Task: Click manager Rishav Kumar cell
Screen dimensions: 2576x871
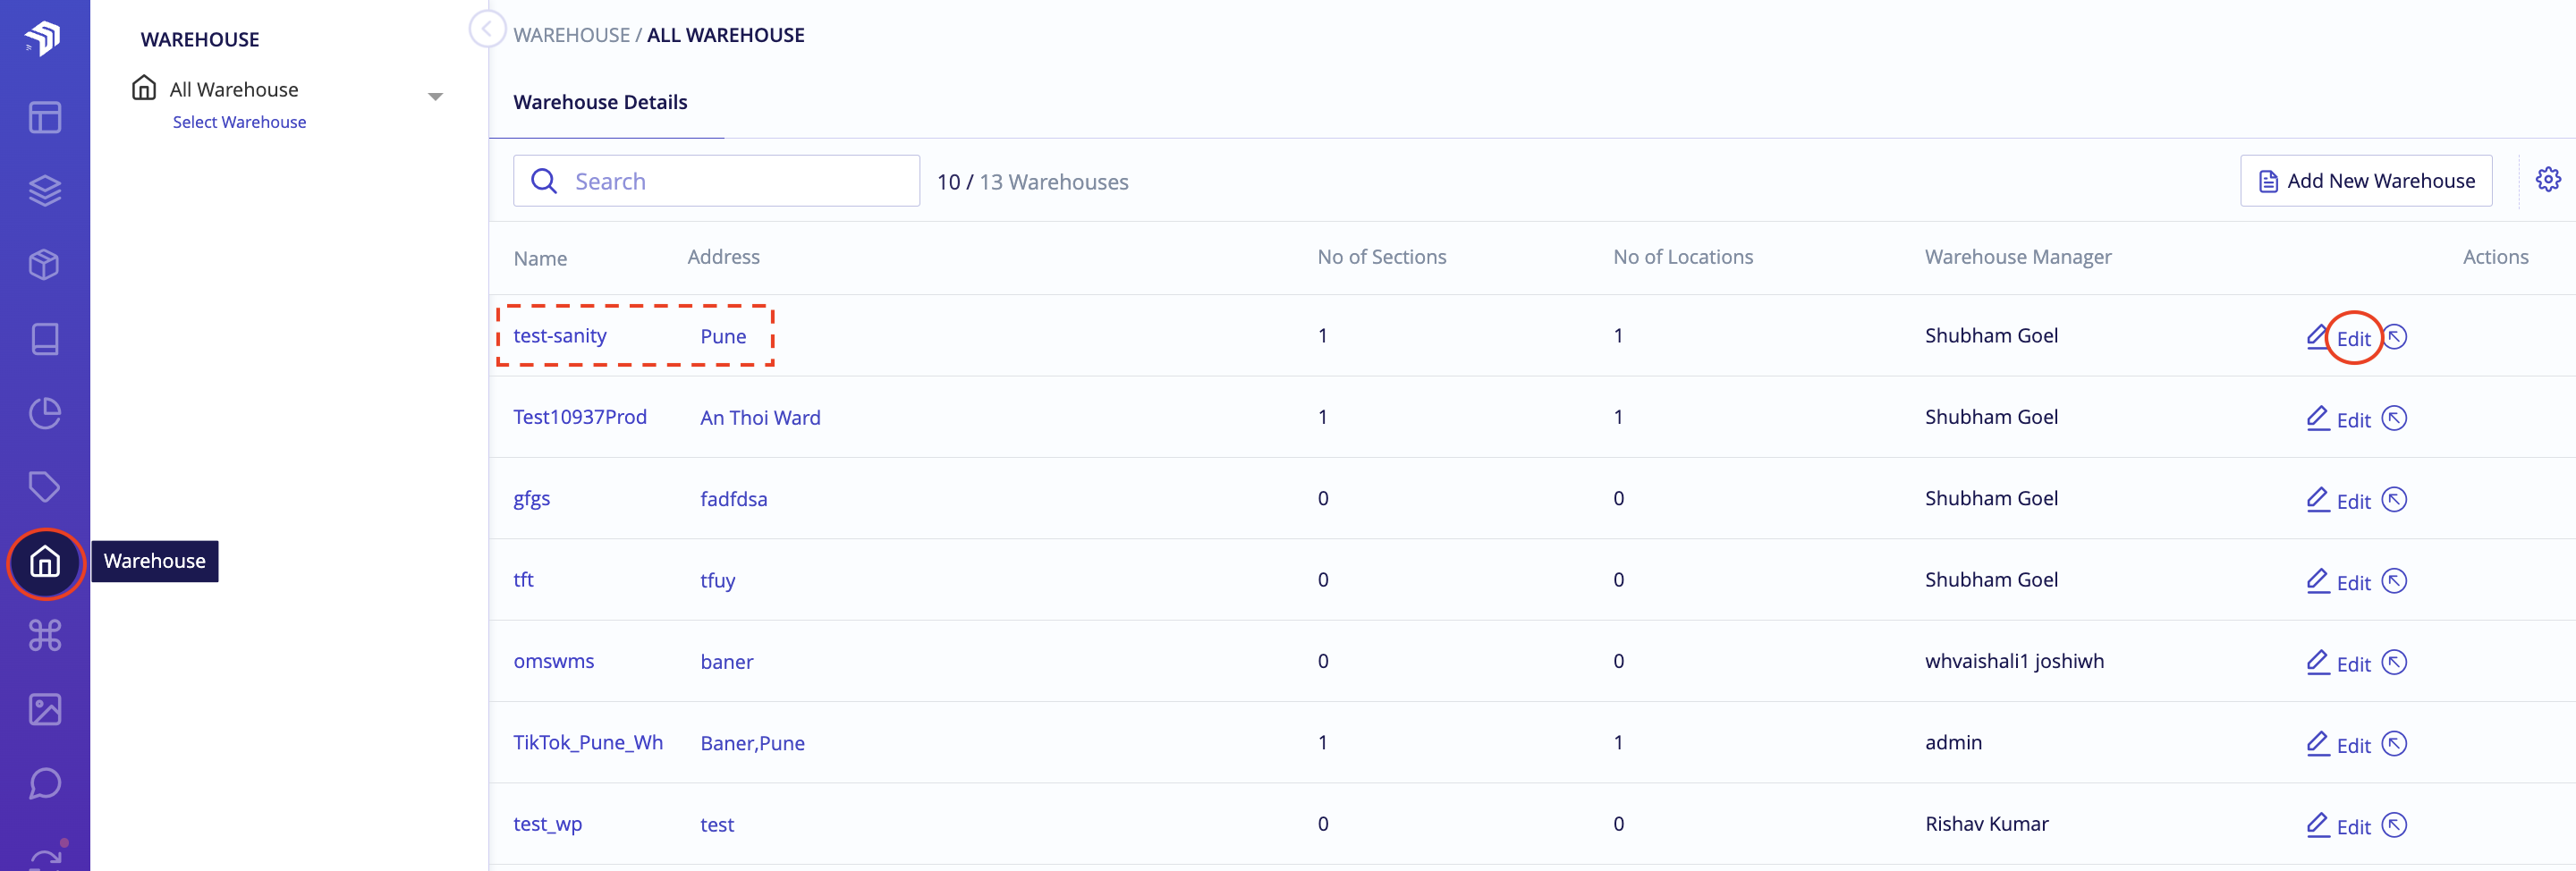Action: point(1986,824)
